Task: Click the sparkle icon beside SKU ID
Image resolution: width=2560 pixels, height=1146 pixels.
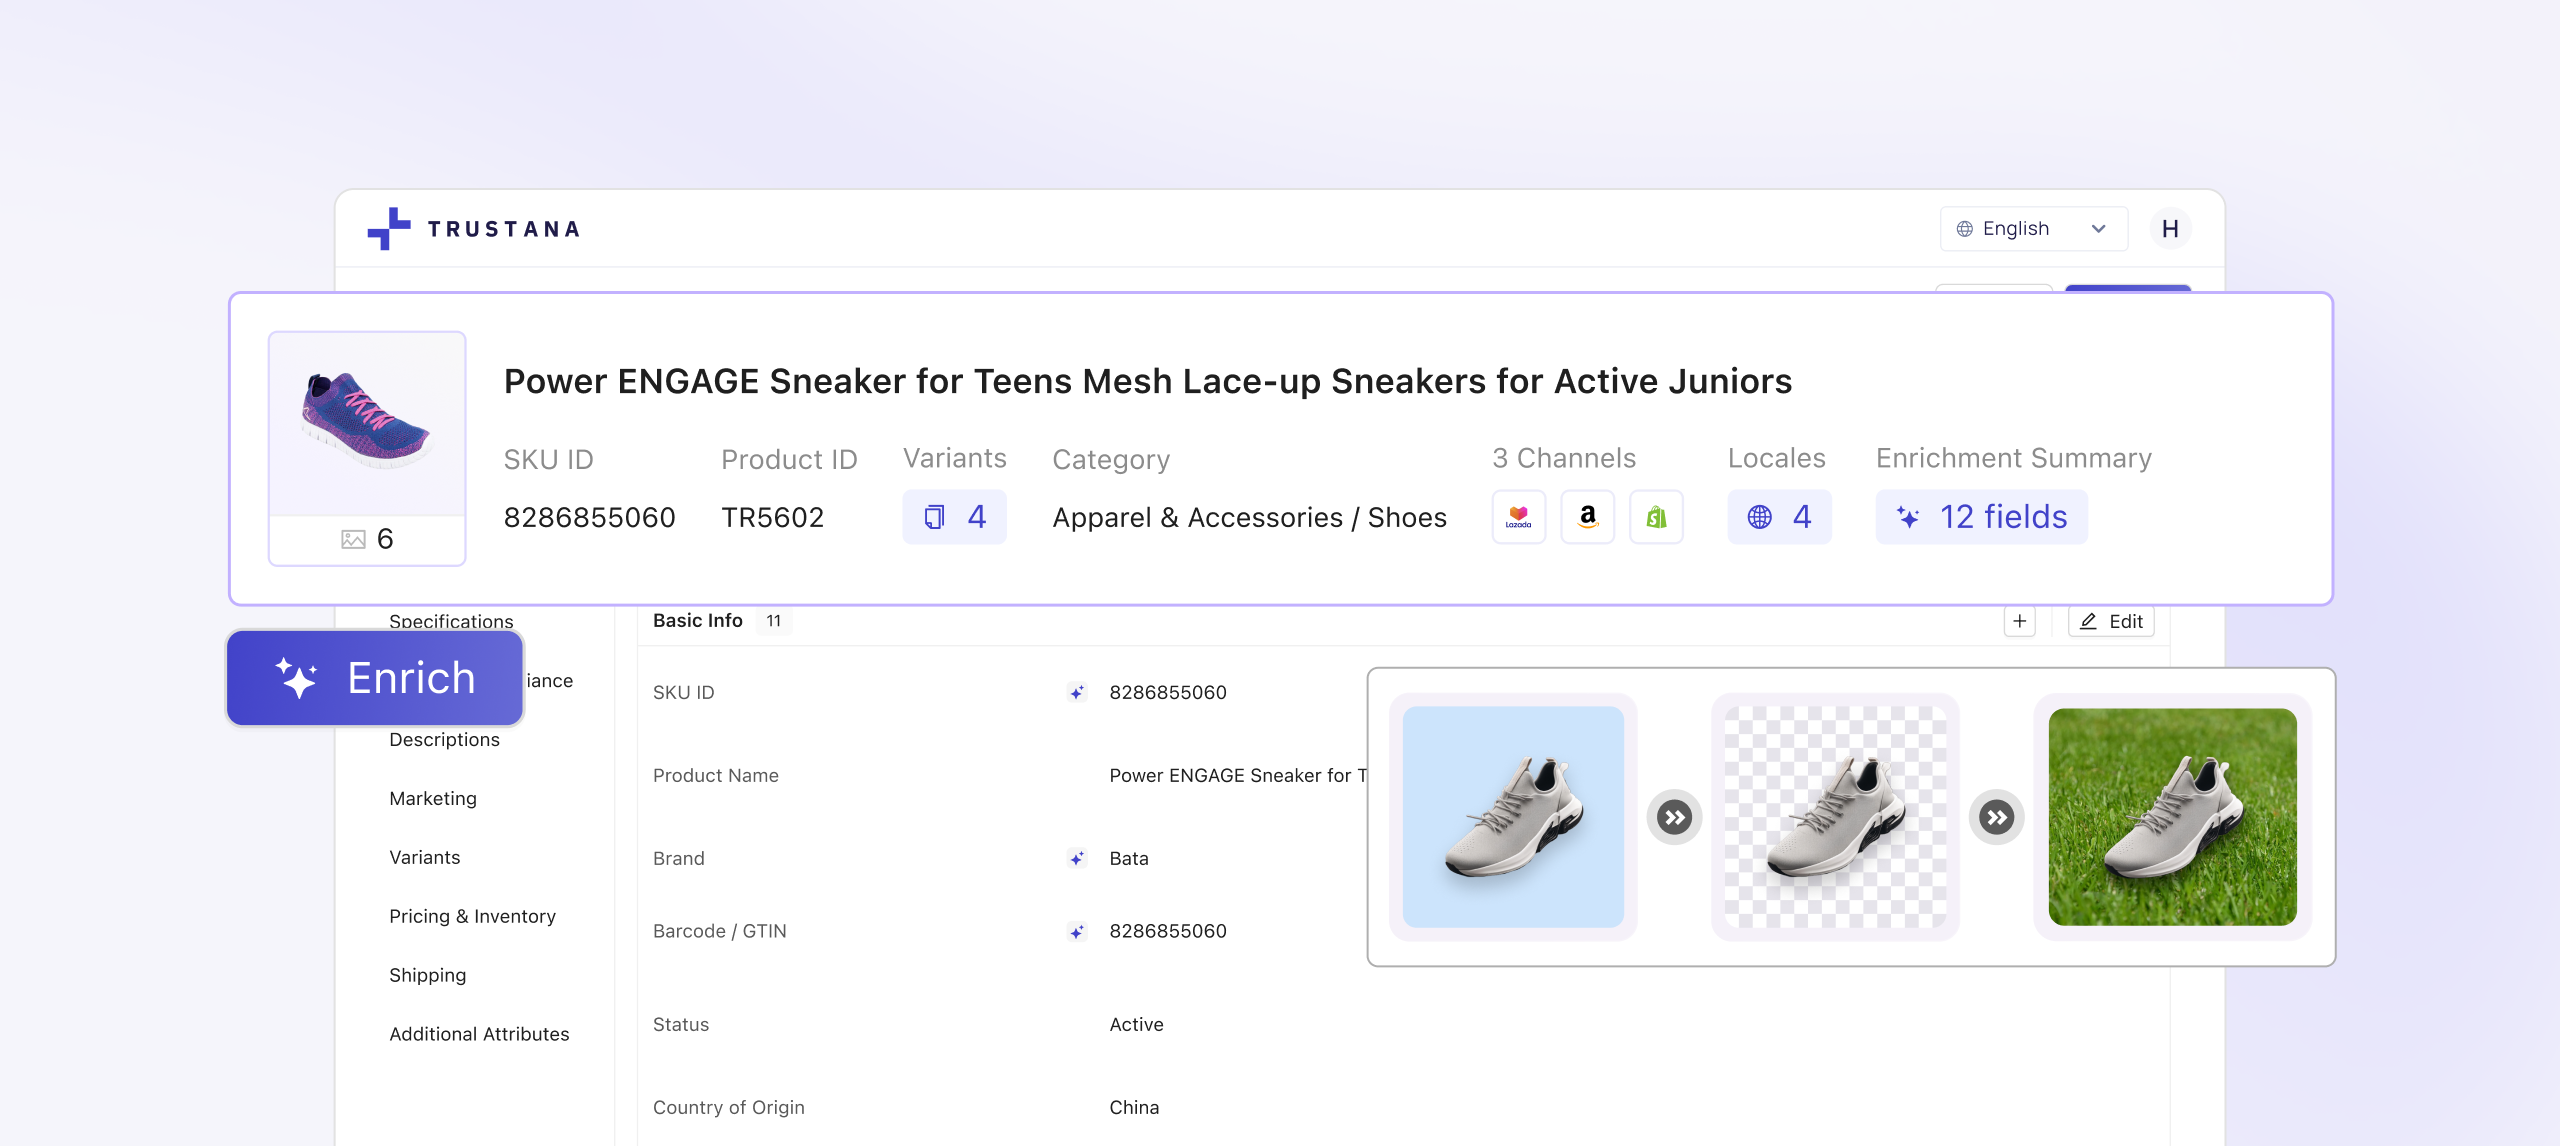Action: click(1075, 692)
